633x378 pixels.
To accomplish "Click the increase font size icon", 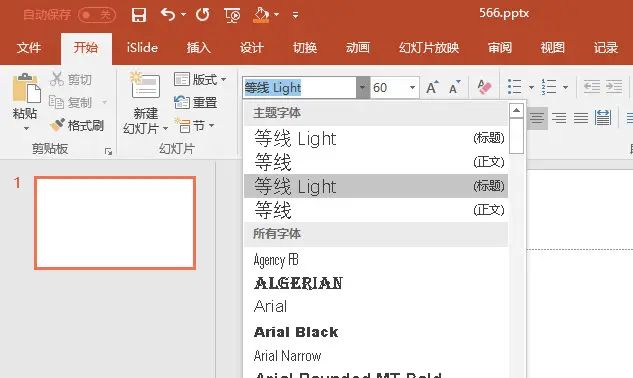I will click(x=432, y=87).
